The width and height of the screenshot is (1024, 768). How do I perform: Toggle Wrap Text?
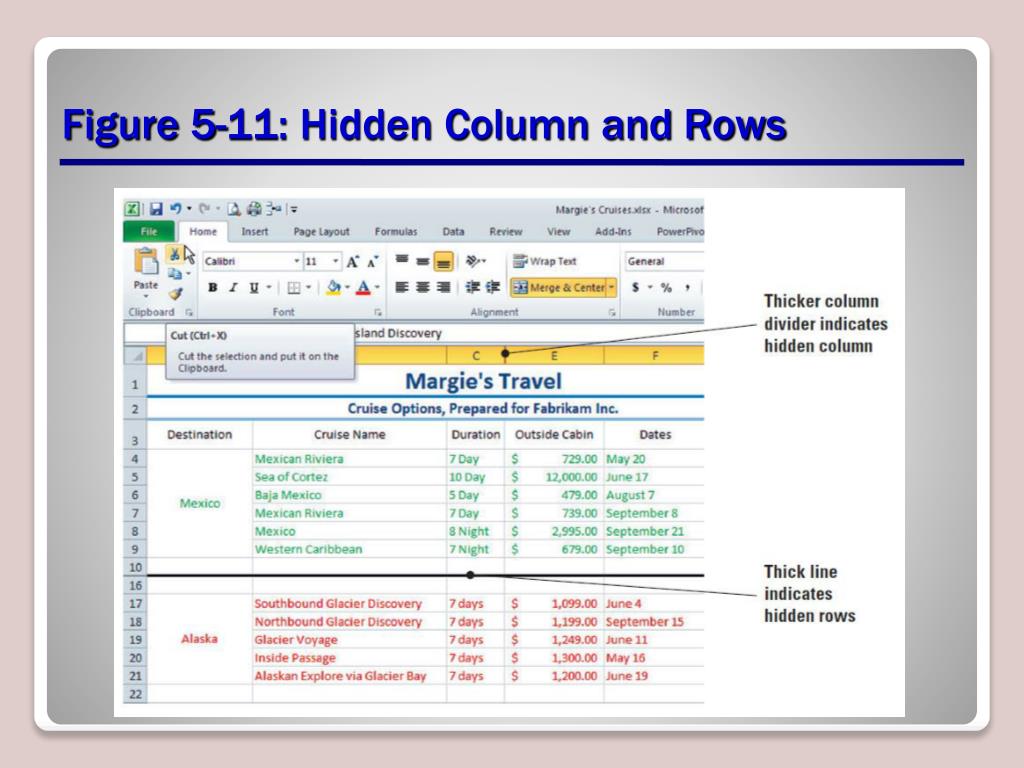(x=545, y=261)
